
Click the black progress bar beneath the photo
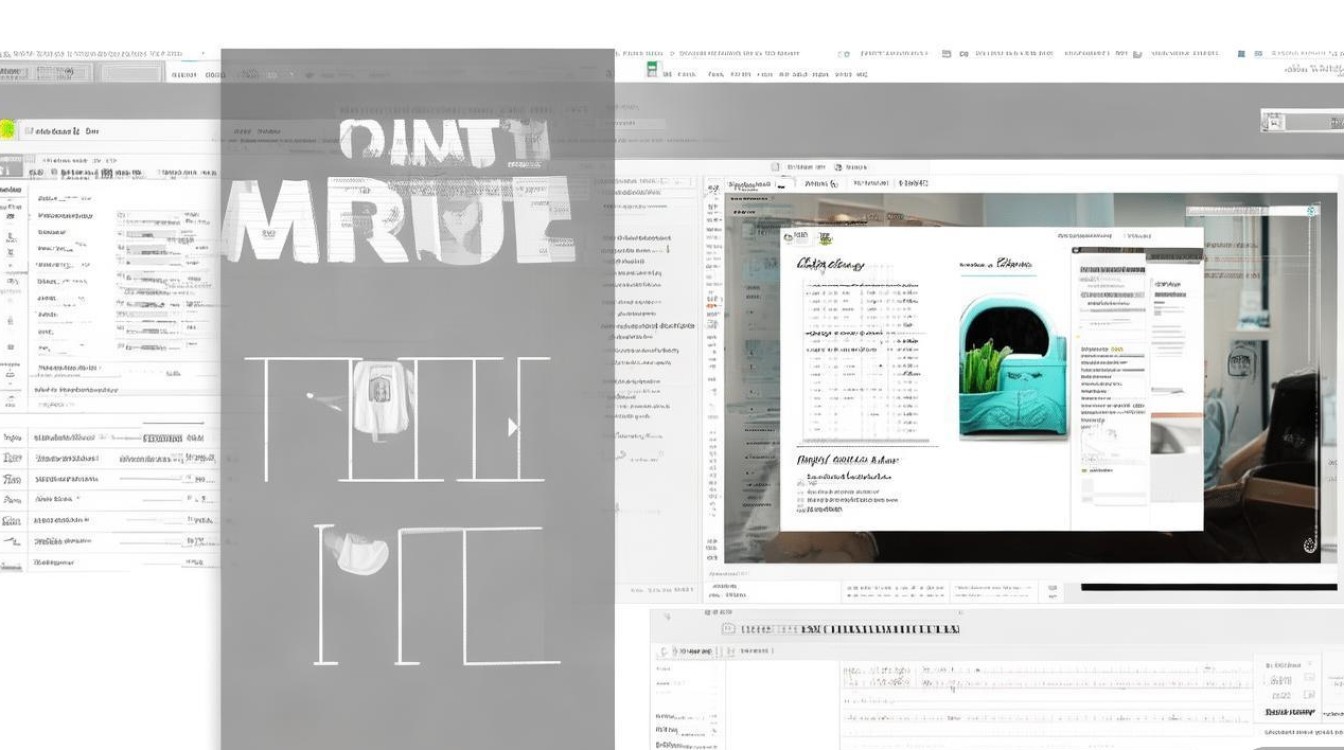[x=1208, y=587]
